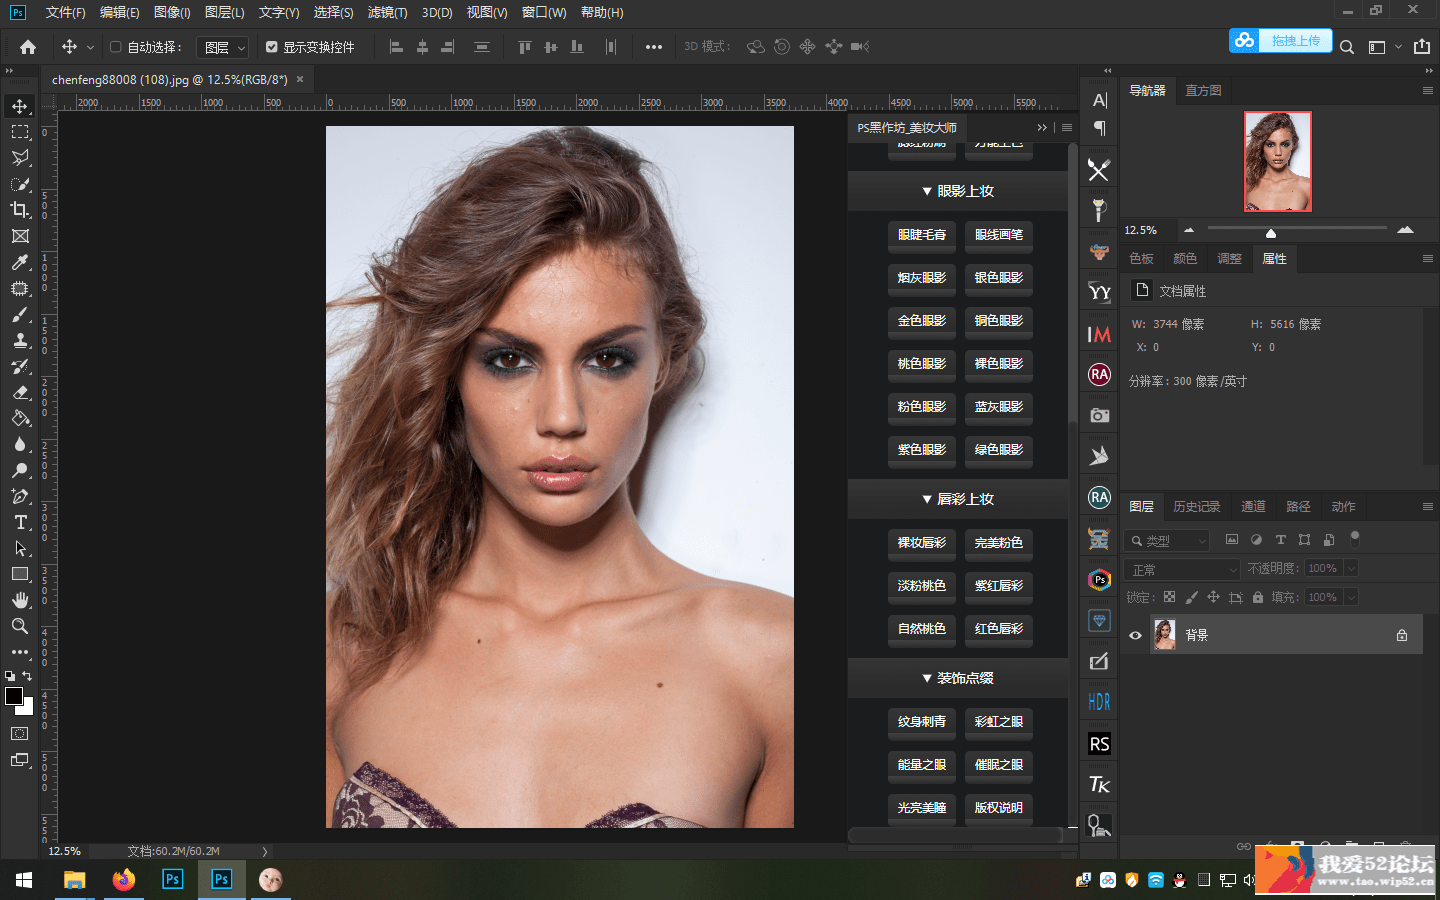Open the IM plugin panel icon
Viewport: 1440px width, 900px height.
coord(1099,334)
